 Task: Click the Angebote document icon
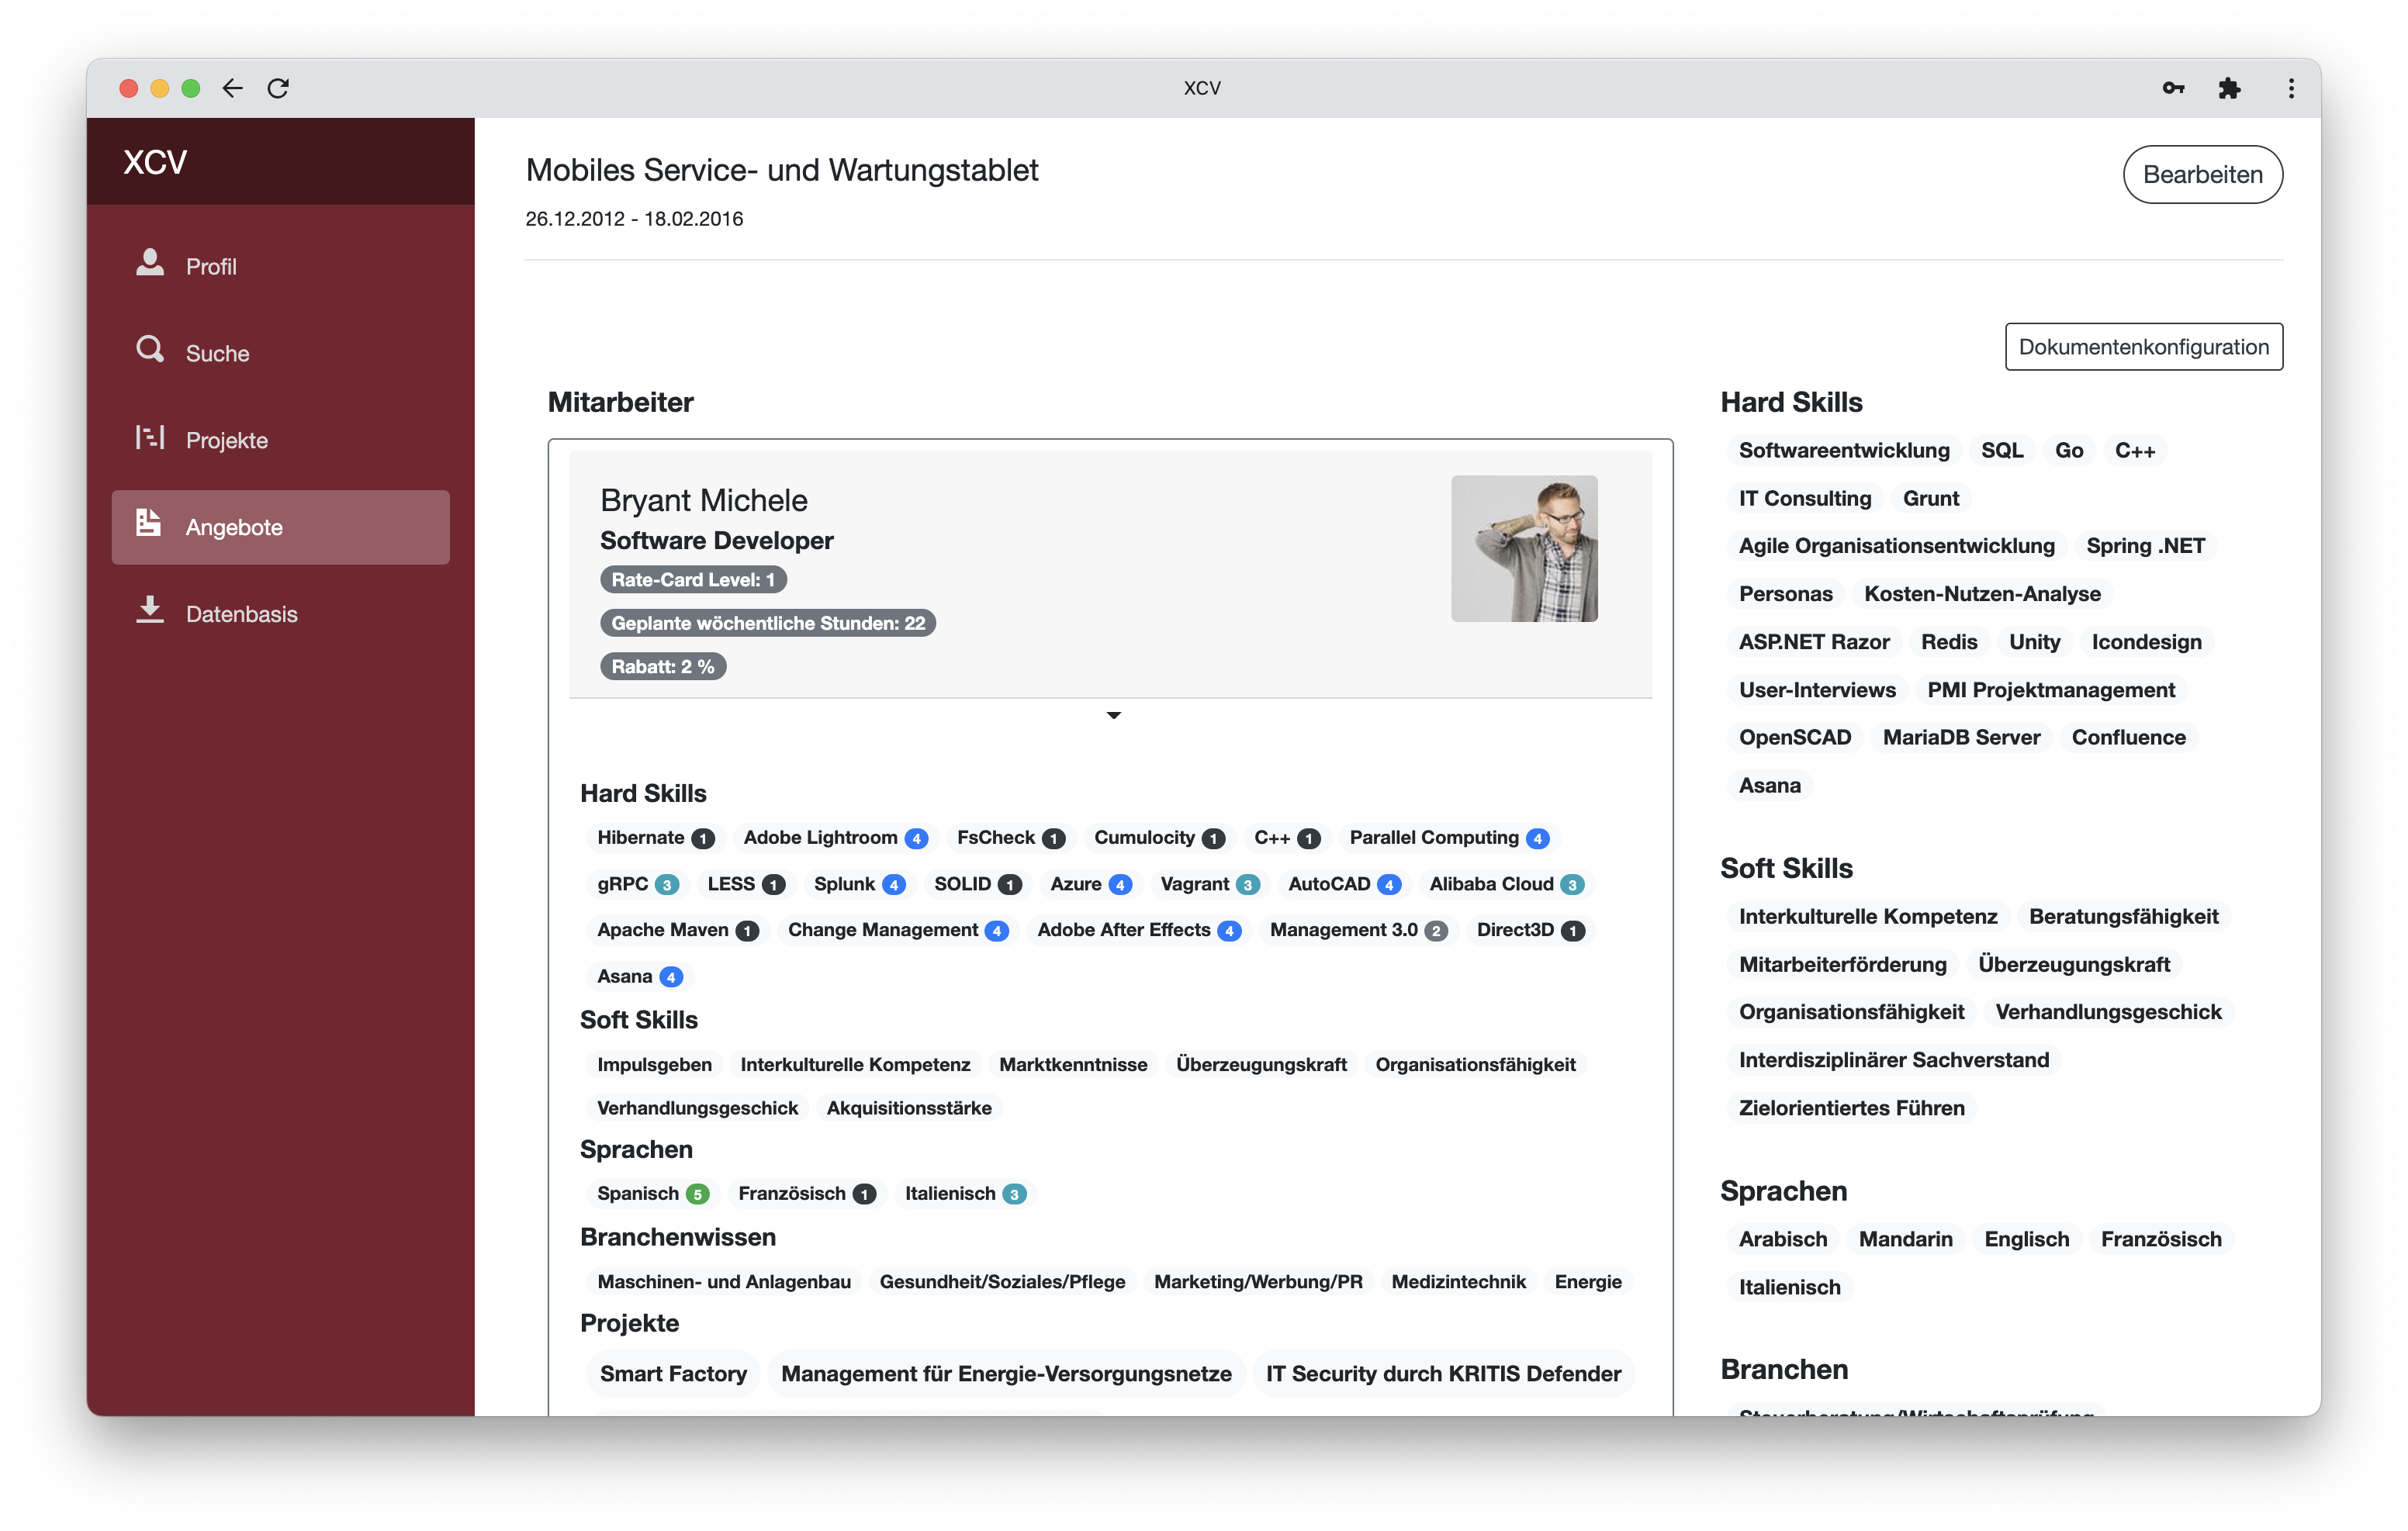click(x=149, y=523)
